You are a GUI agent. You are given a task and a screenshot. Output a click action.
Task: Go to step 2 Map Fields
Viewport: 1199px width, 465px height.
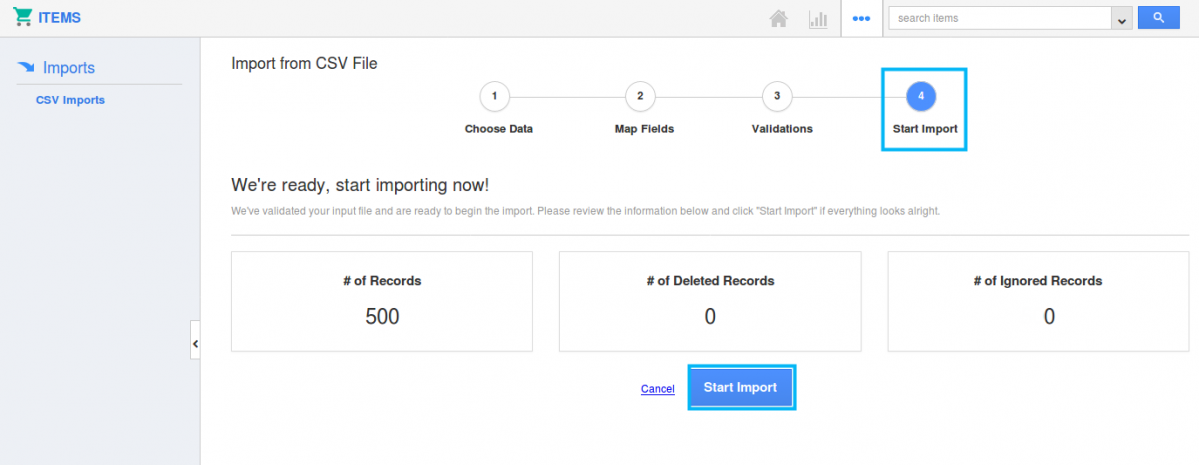pos(640,97)
